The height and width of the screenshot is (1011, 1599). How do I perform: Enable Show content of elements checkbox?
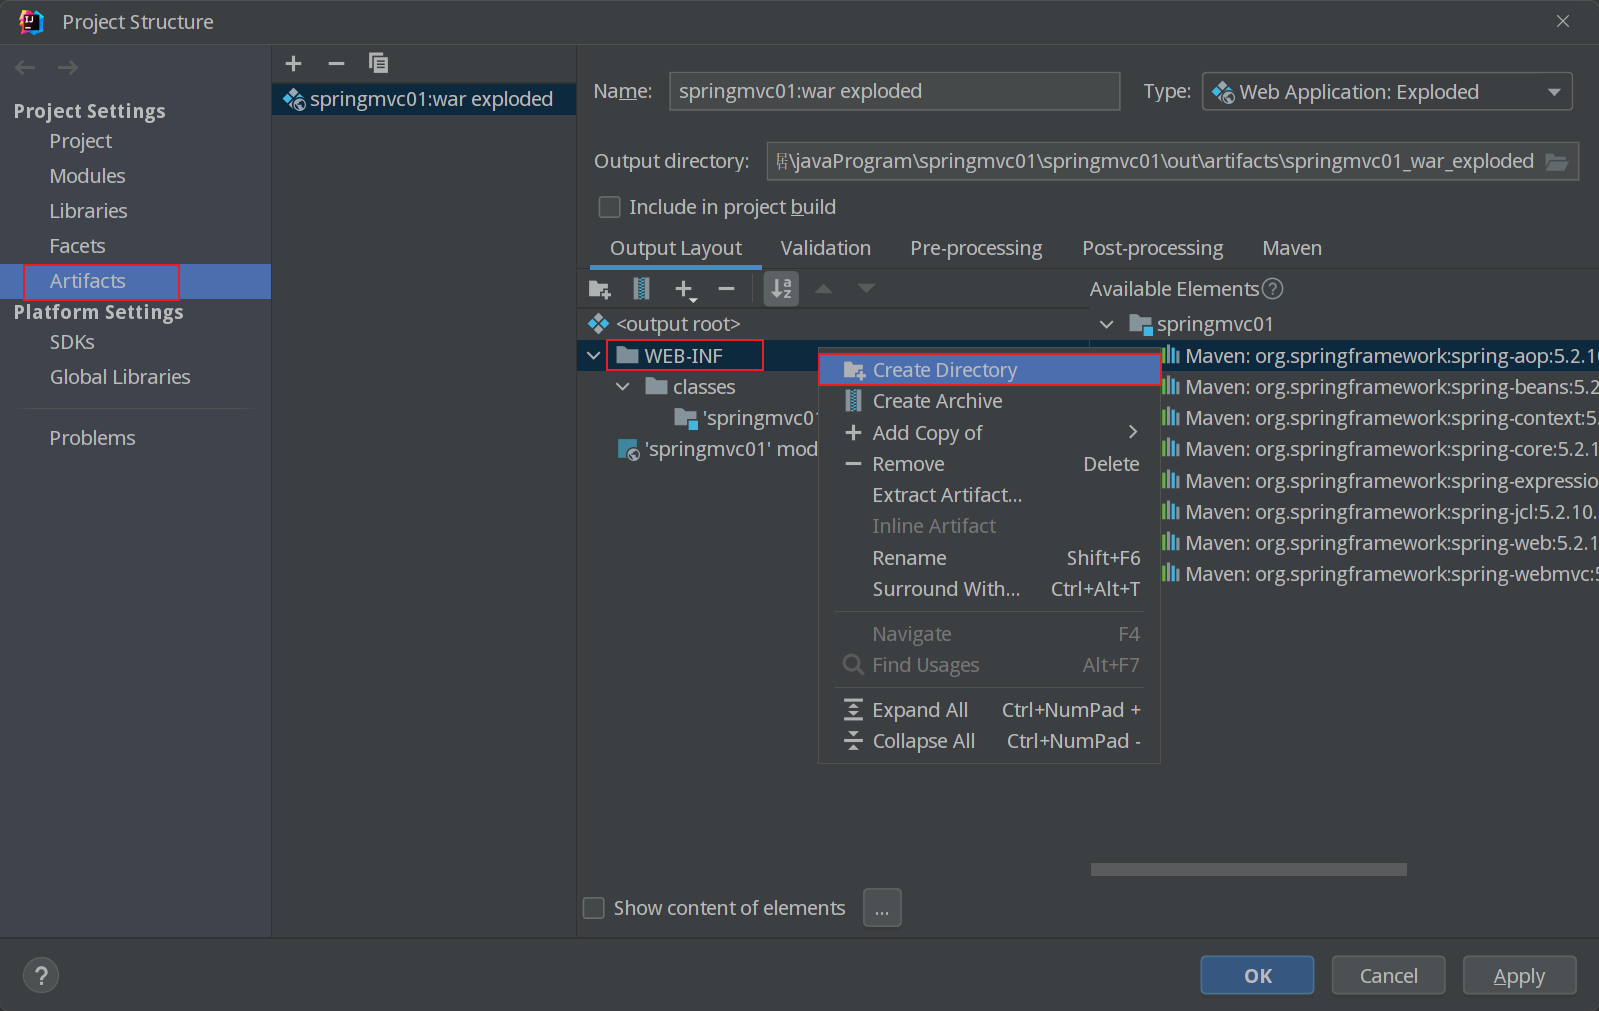594,908
